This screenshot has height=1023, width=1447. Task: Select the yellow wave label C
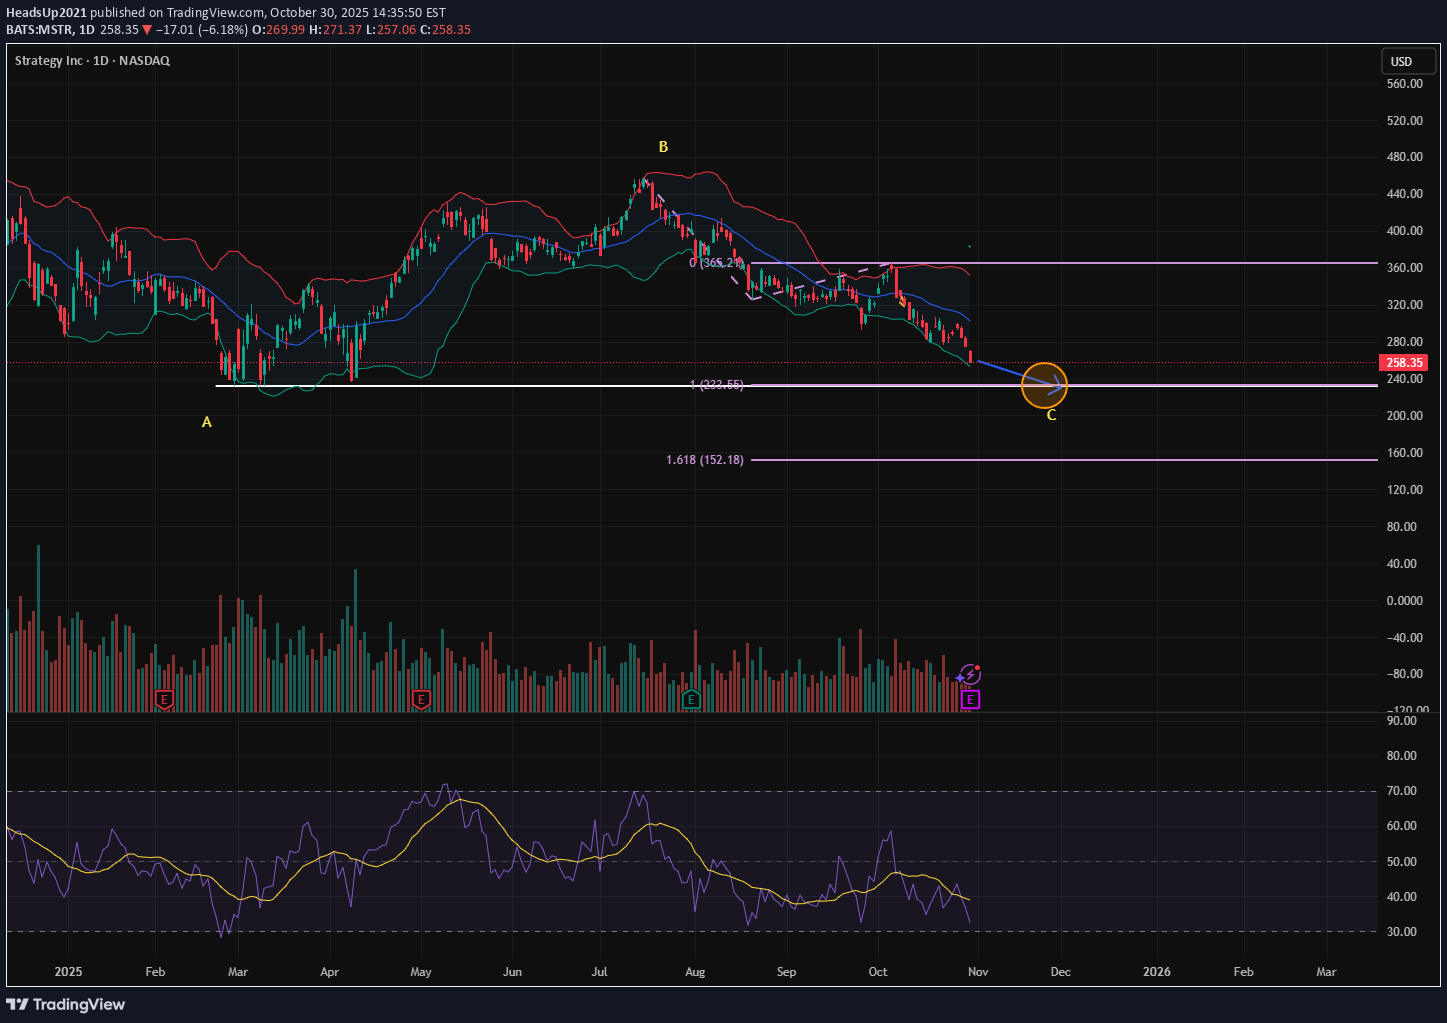pos(1051,415)
